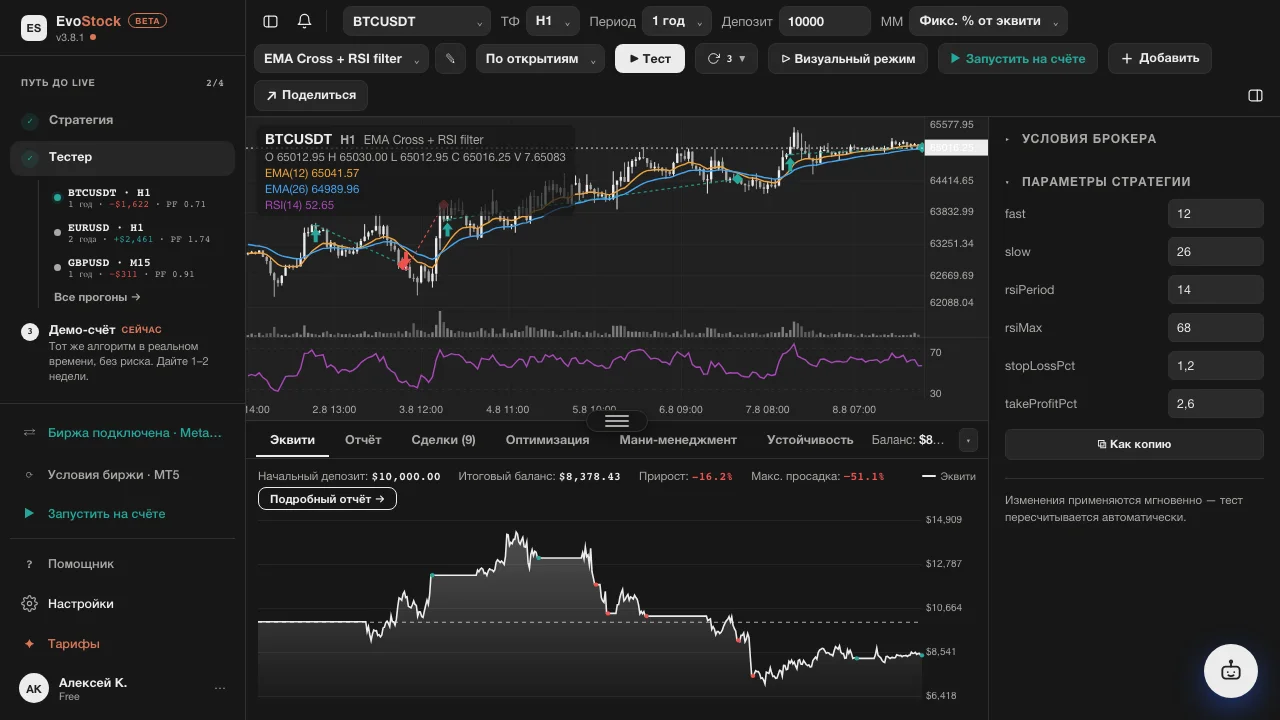Open Помощник in sidebar
1280x720 pixels.
122,564
